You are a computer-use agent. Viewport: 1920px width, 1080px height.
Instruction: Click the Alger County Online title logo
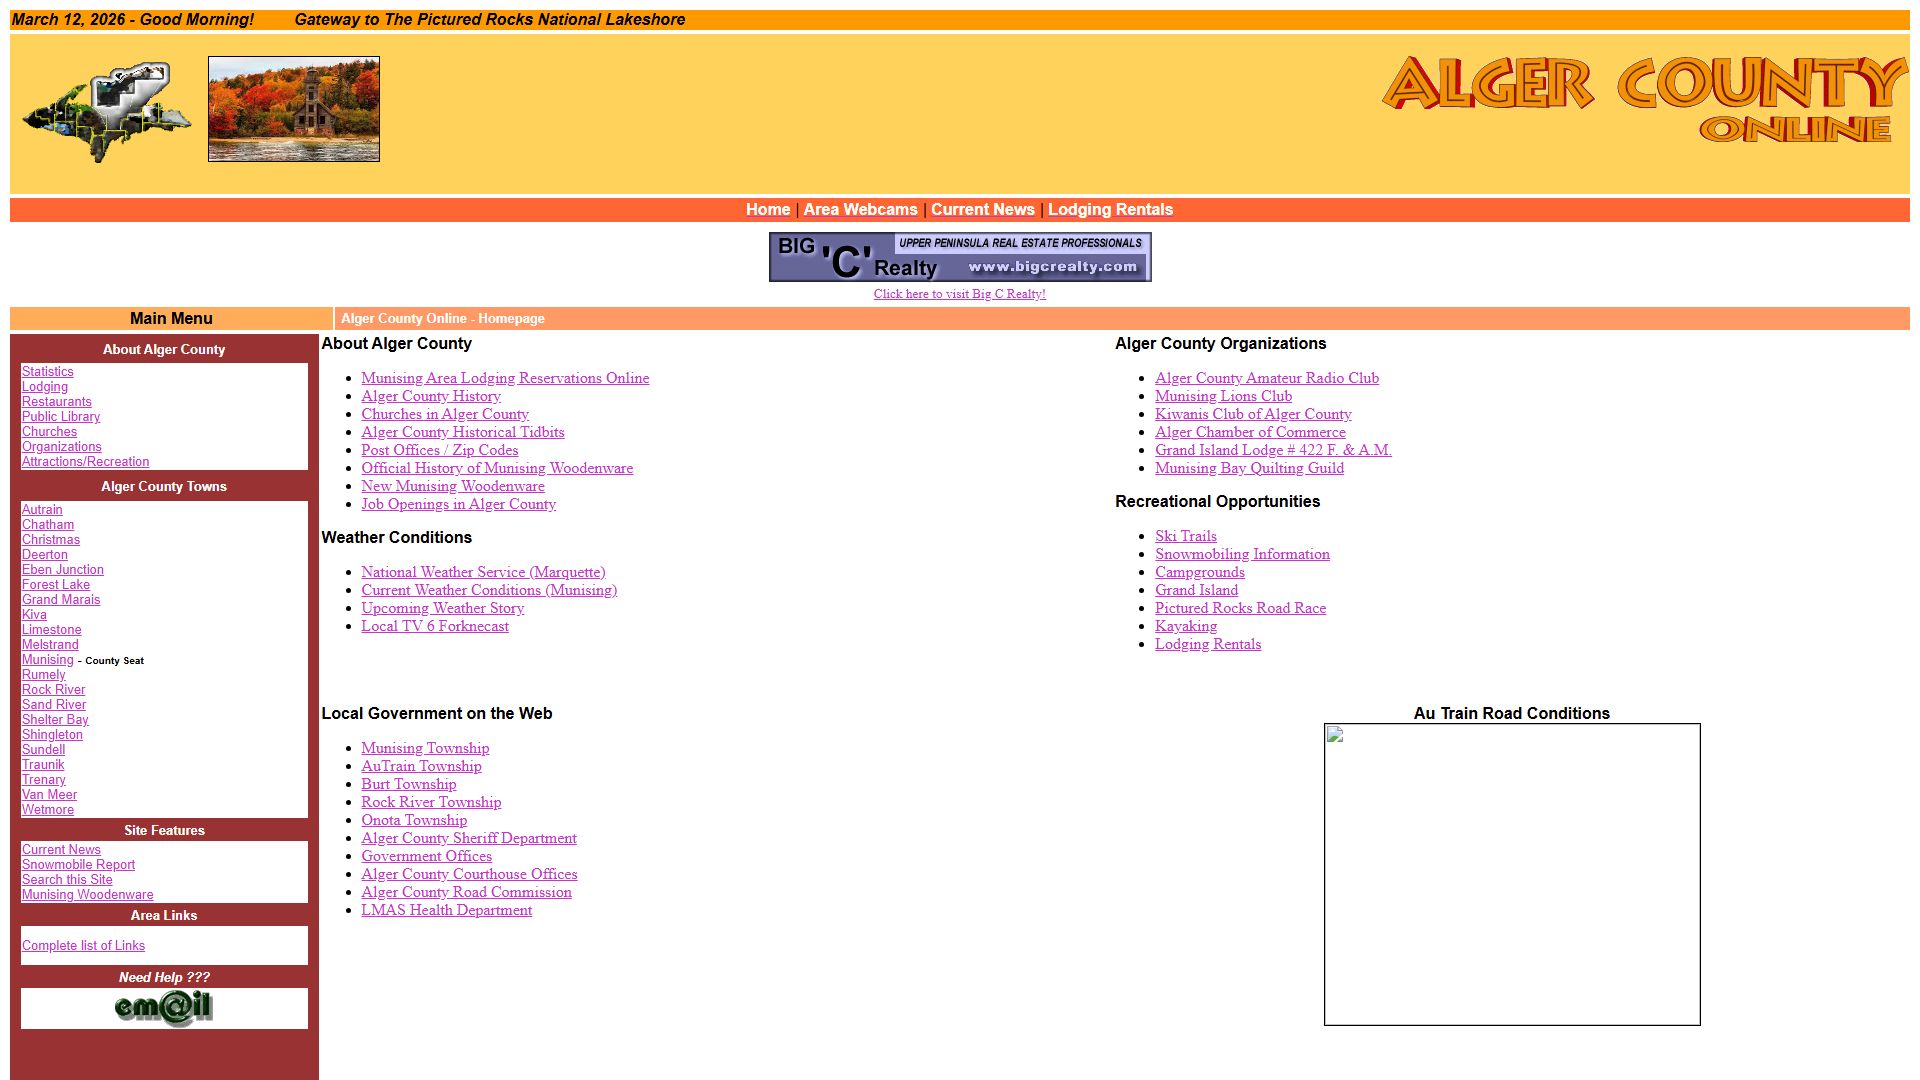coord(1644,99)
